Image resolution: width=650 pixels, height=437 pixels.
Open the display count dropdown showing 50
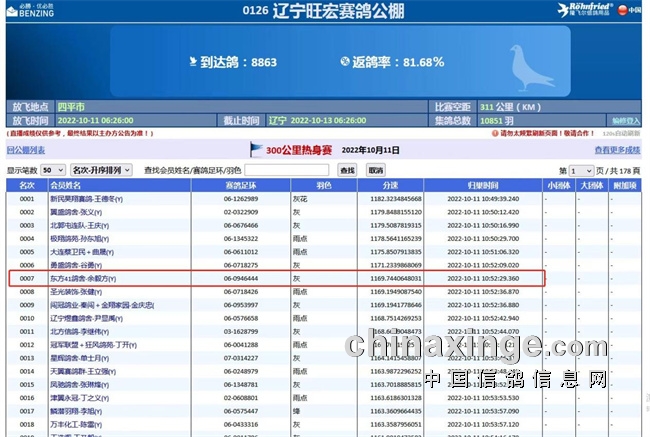[53, 171]
